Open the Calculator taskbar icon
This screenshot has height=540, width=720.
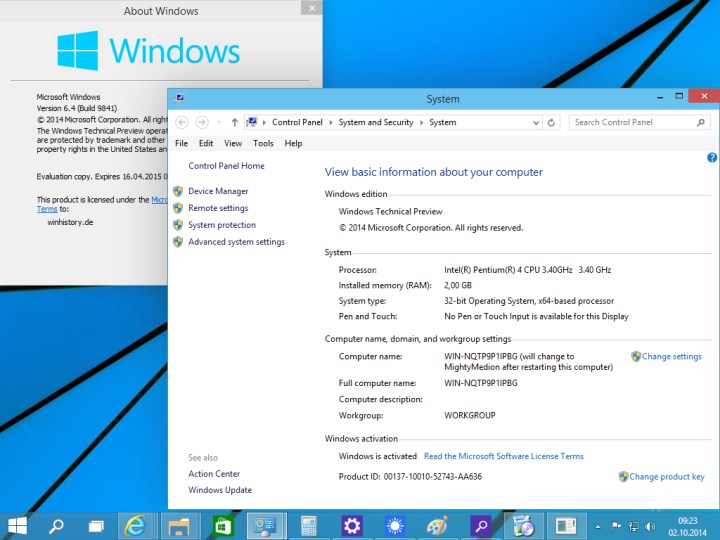pyautogui.click(x=309, y=526)
